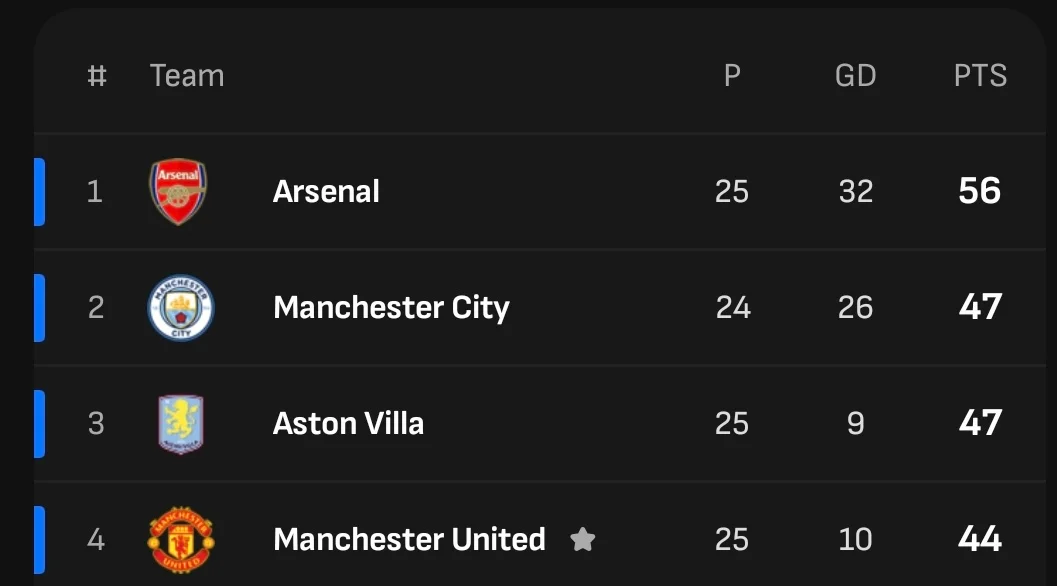The height and width of the screenshot is (586, 1057).
Task: Open the Manchester City team name link
Action: click(391, 307)
